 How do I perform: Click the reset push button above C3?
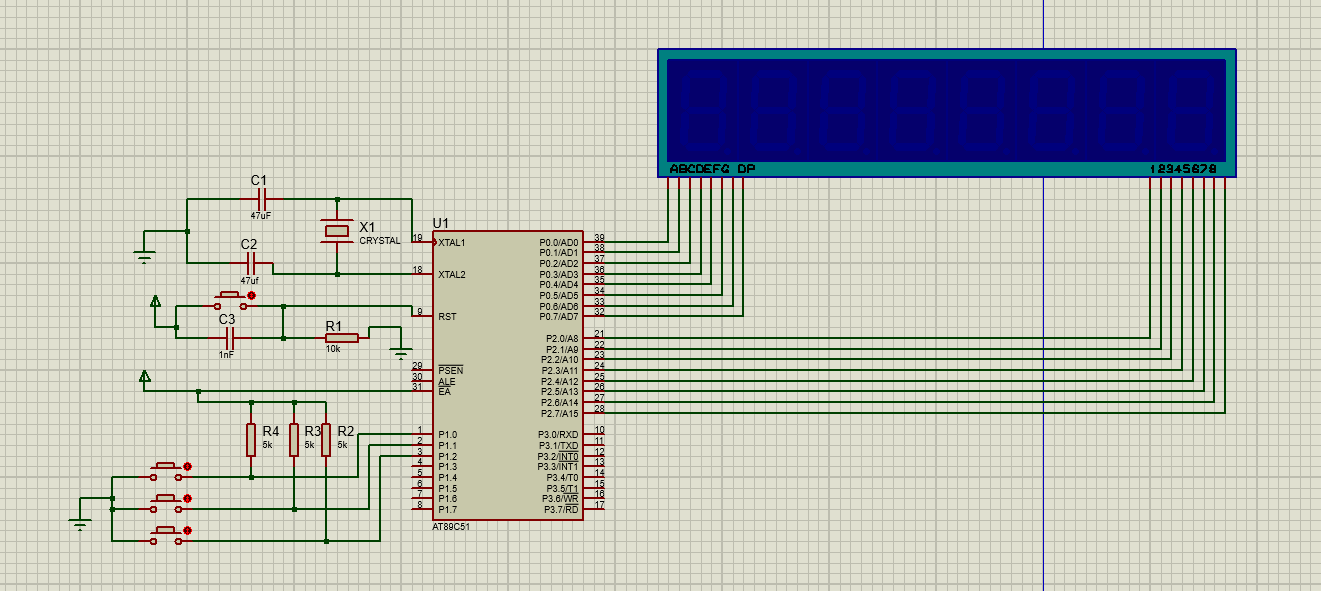231,299
